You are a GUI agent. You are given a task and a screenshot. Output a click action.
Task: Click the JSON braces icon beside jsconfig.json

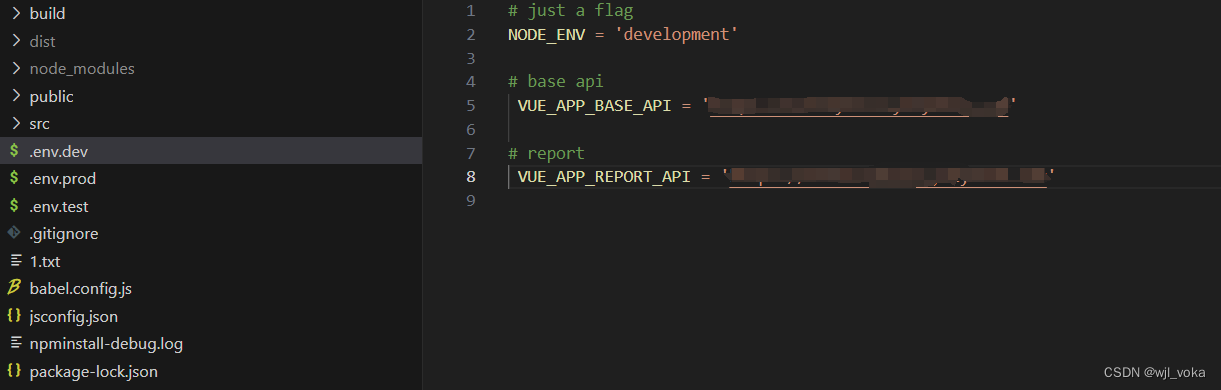(x=14, y=316)
